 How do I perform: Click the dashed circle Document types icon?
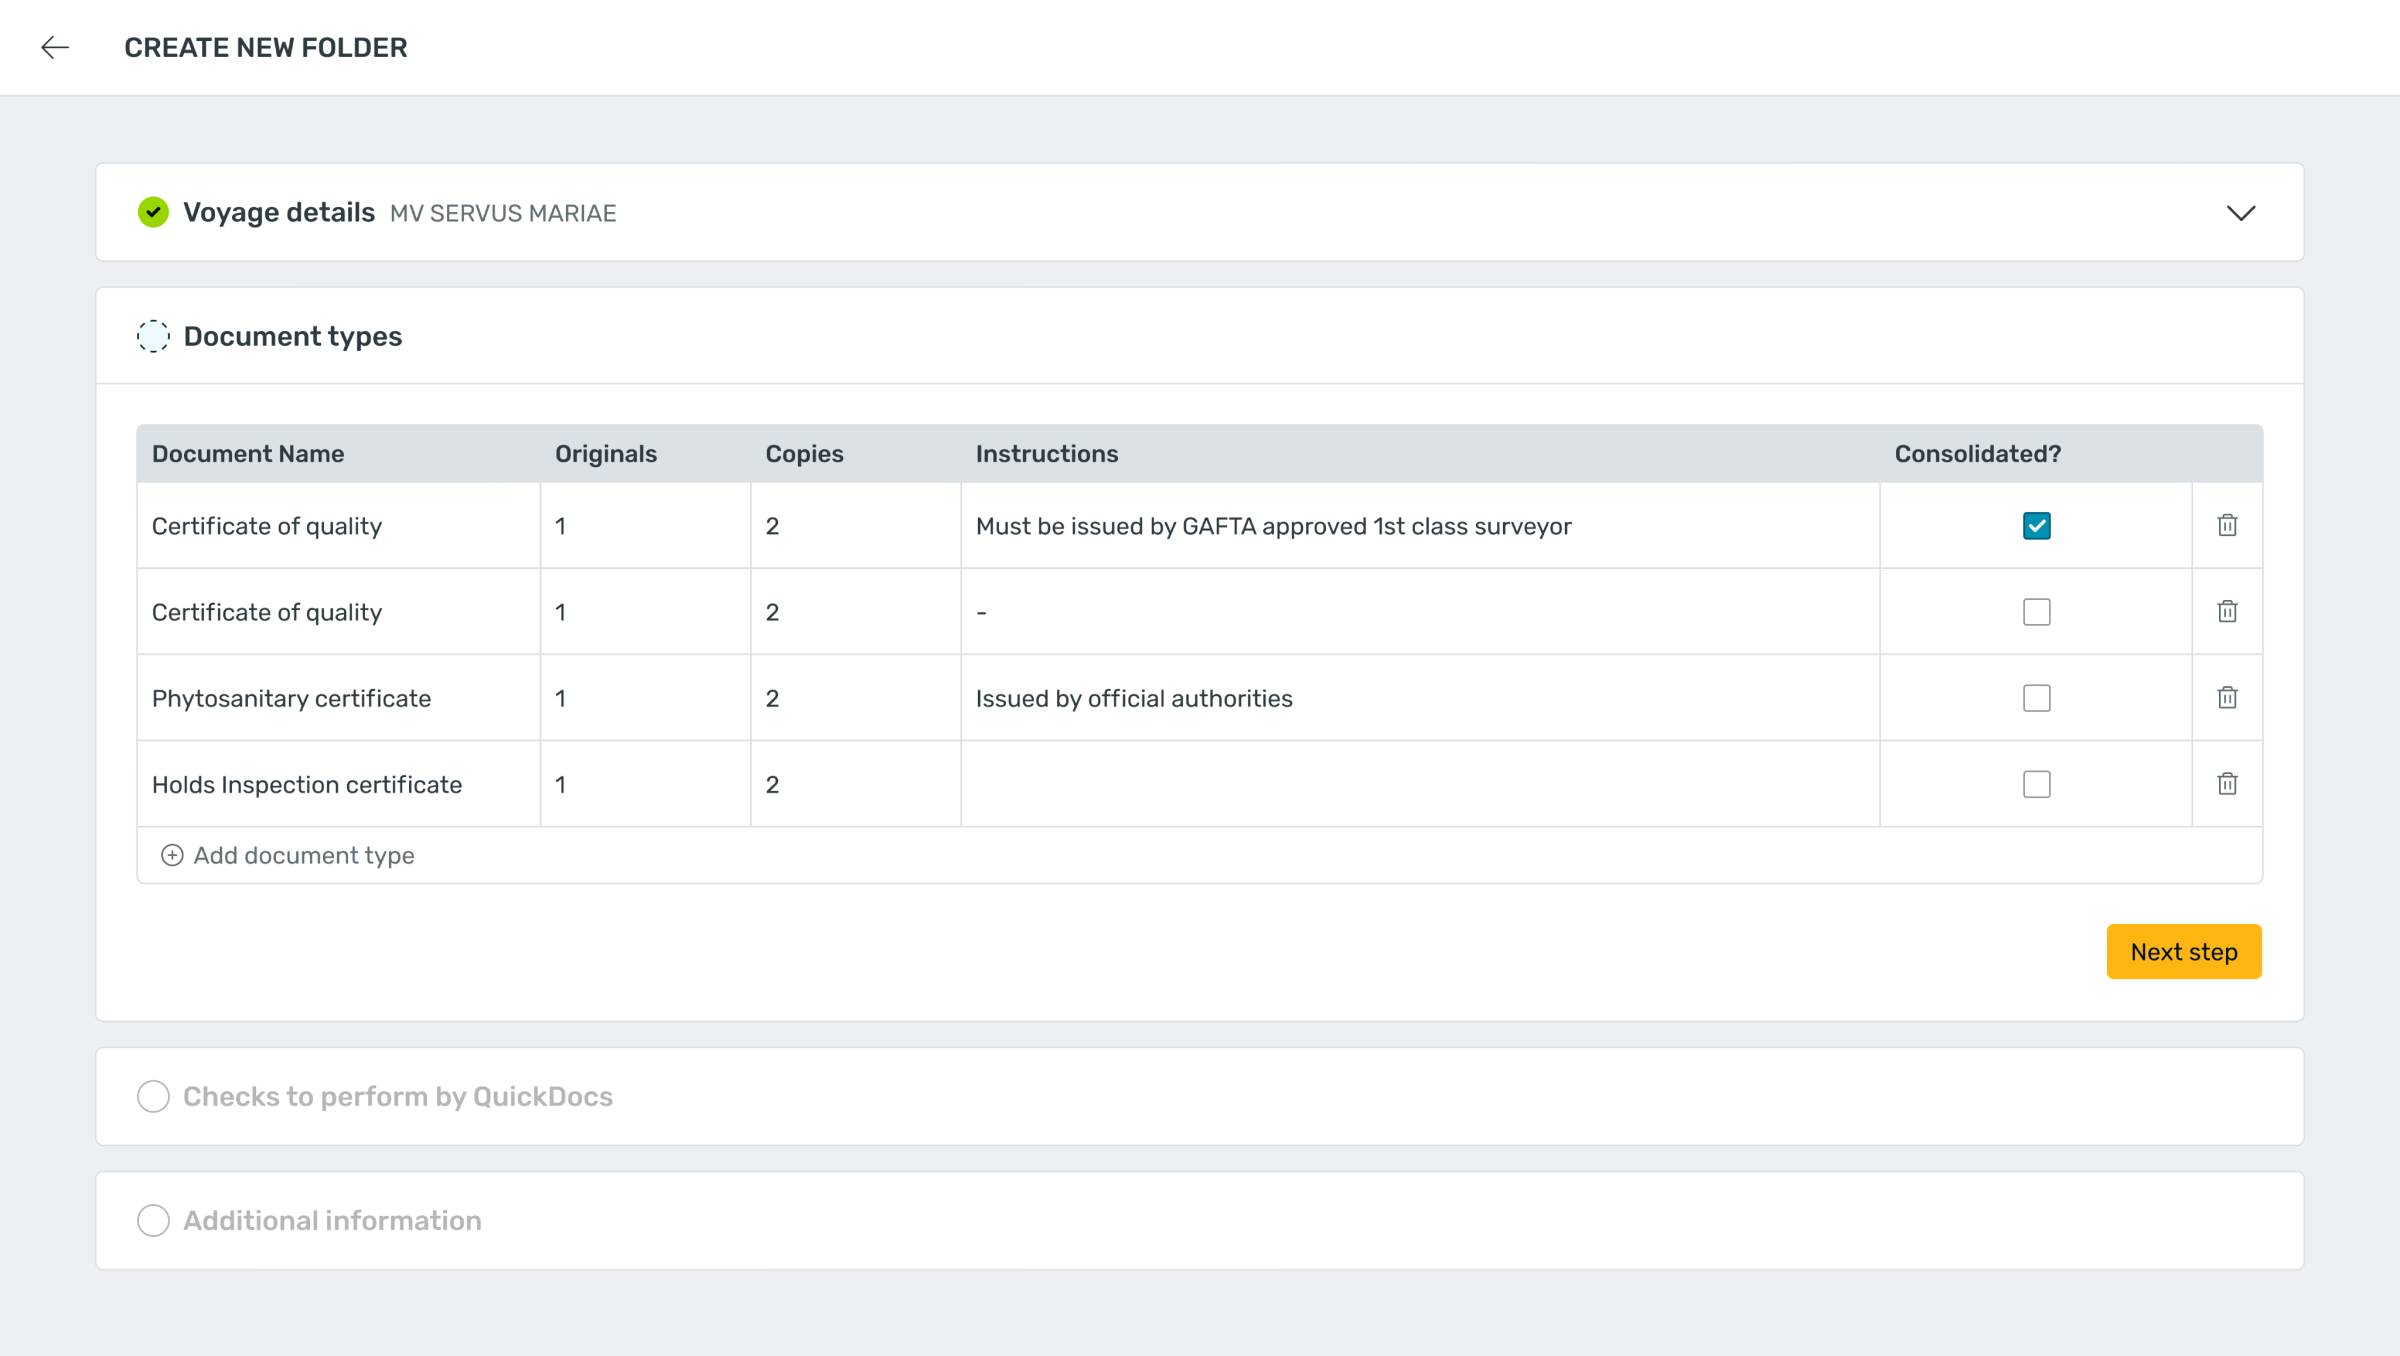pyautogui.click(x=153, y=336)
